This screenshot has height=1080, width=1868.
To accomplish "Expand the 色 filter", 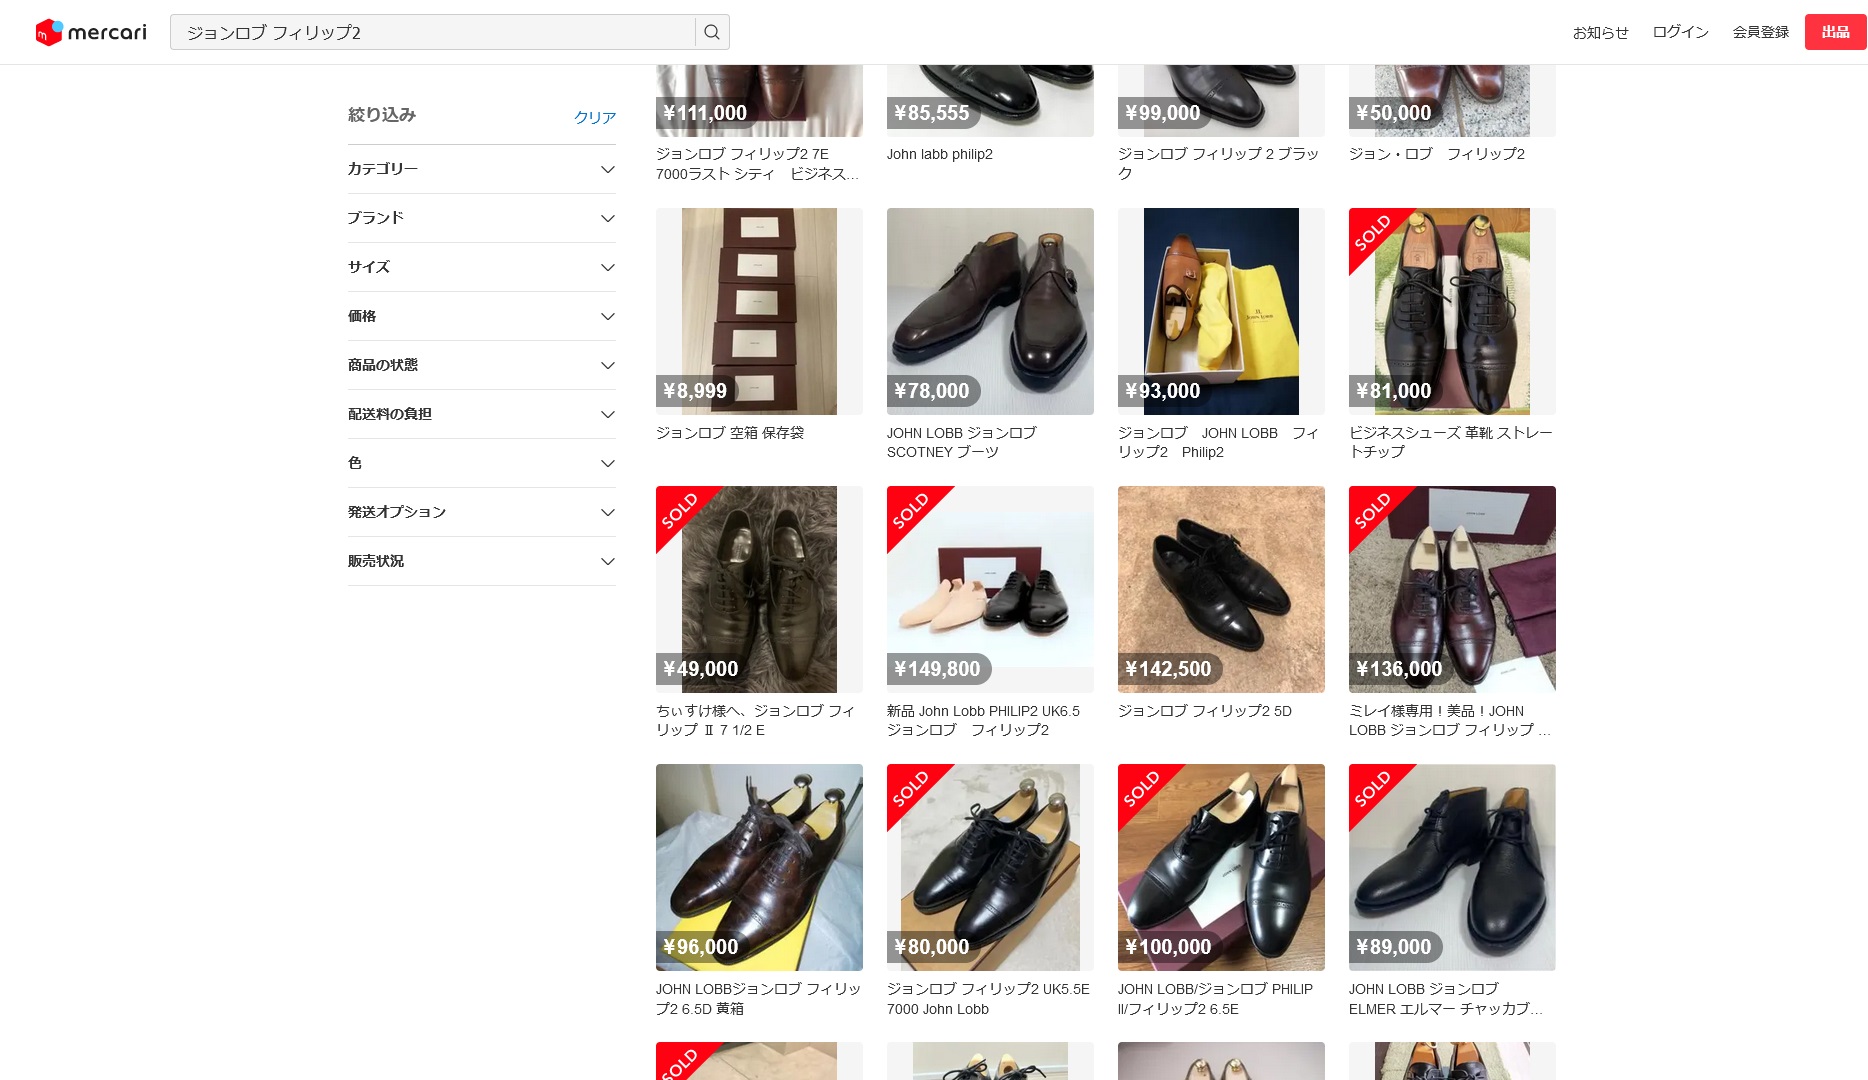I will [481, 463].
